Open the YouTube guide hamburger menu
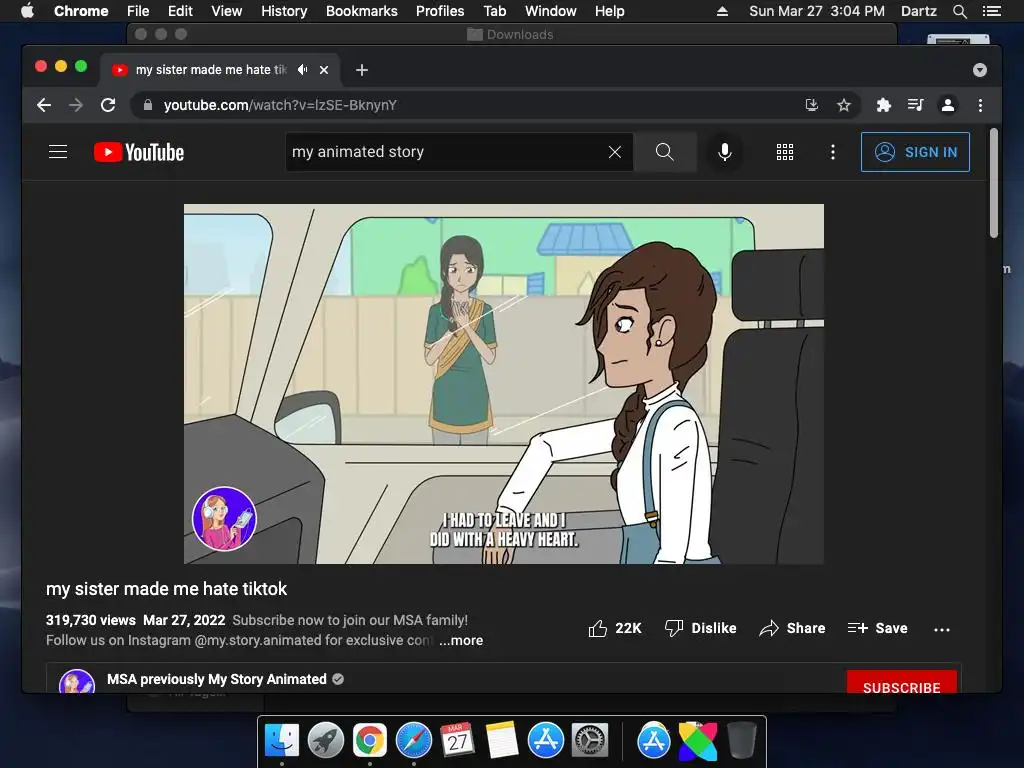Viewport: 1024px width, 768px height. (x=58, y=152)
